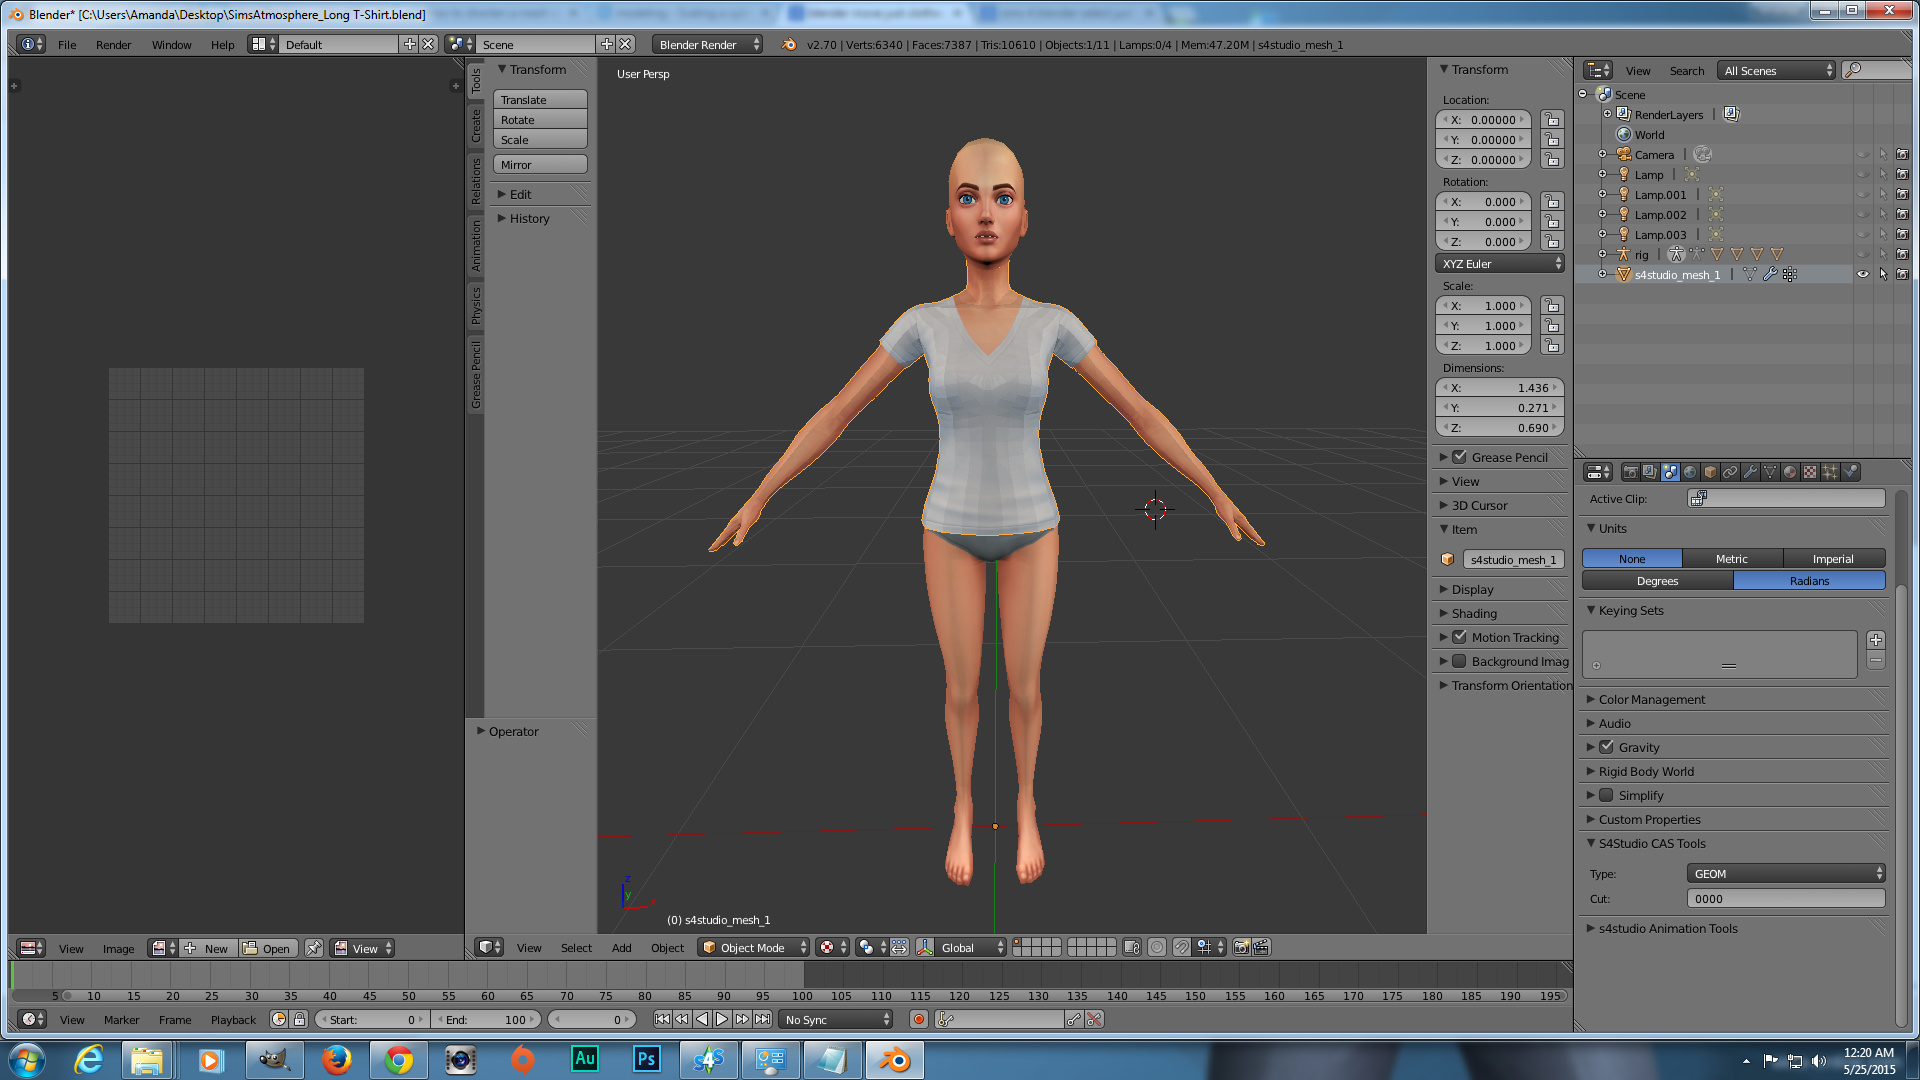Open the Object Mode dropdown
Viewport: 1920px width, 1080px height.
pos(753,947)
